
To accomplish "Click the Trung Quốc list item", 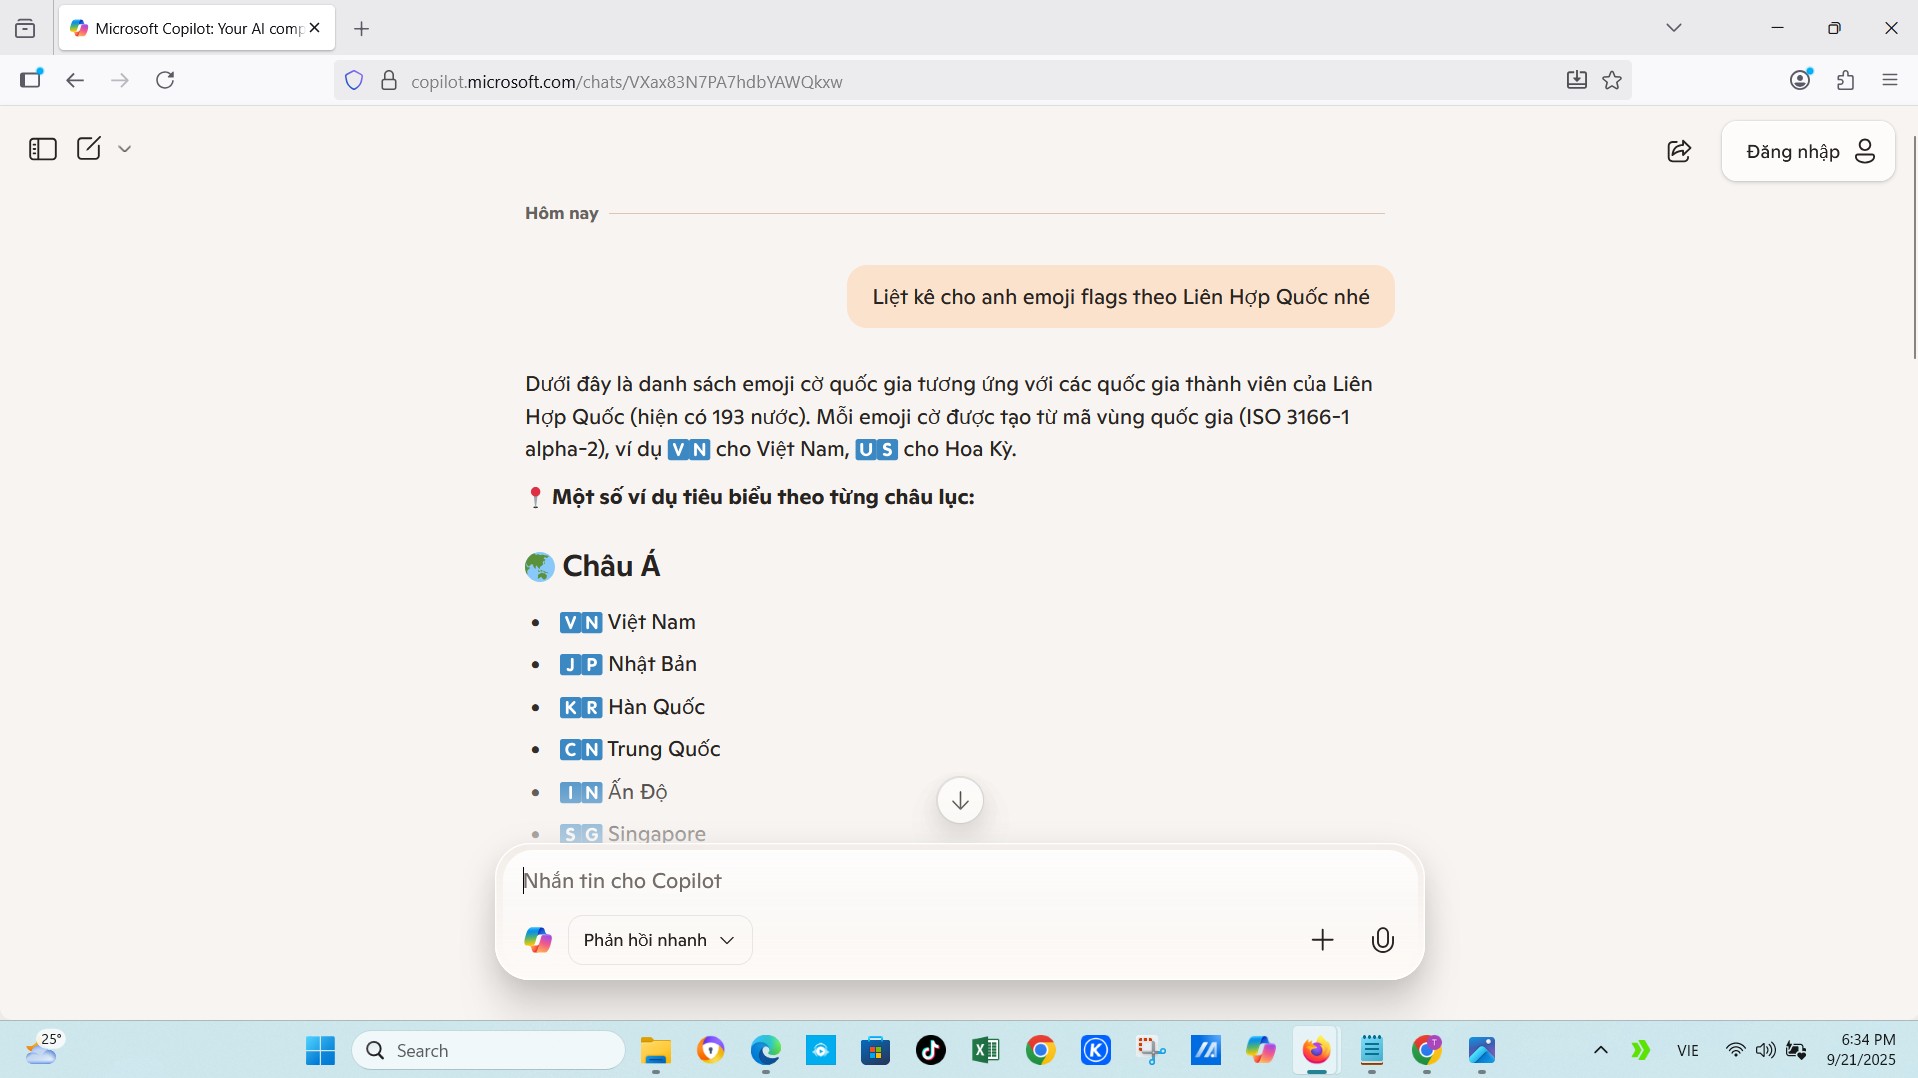I will point(640,749).
